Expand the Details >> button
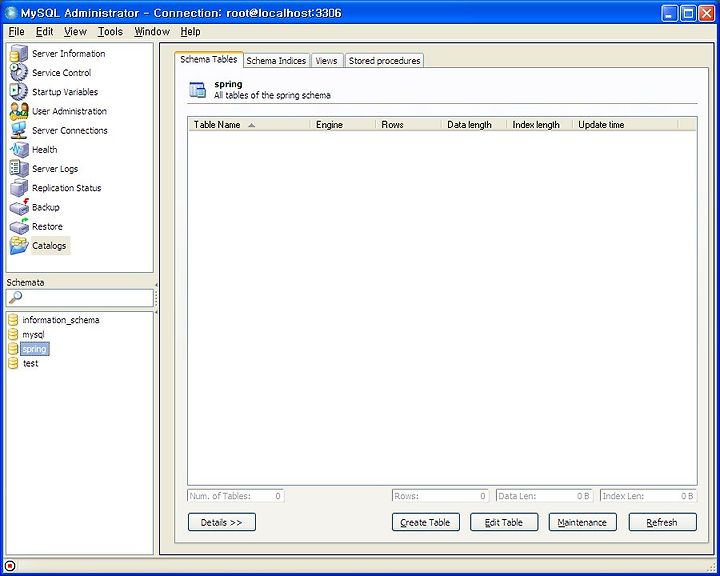720x576 pixels. (222, 522)
